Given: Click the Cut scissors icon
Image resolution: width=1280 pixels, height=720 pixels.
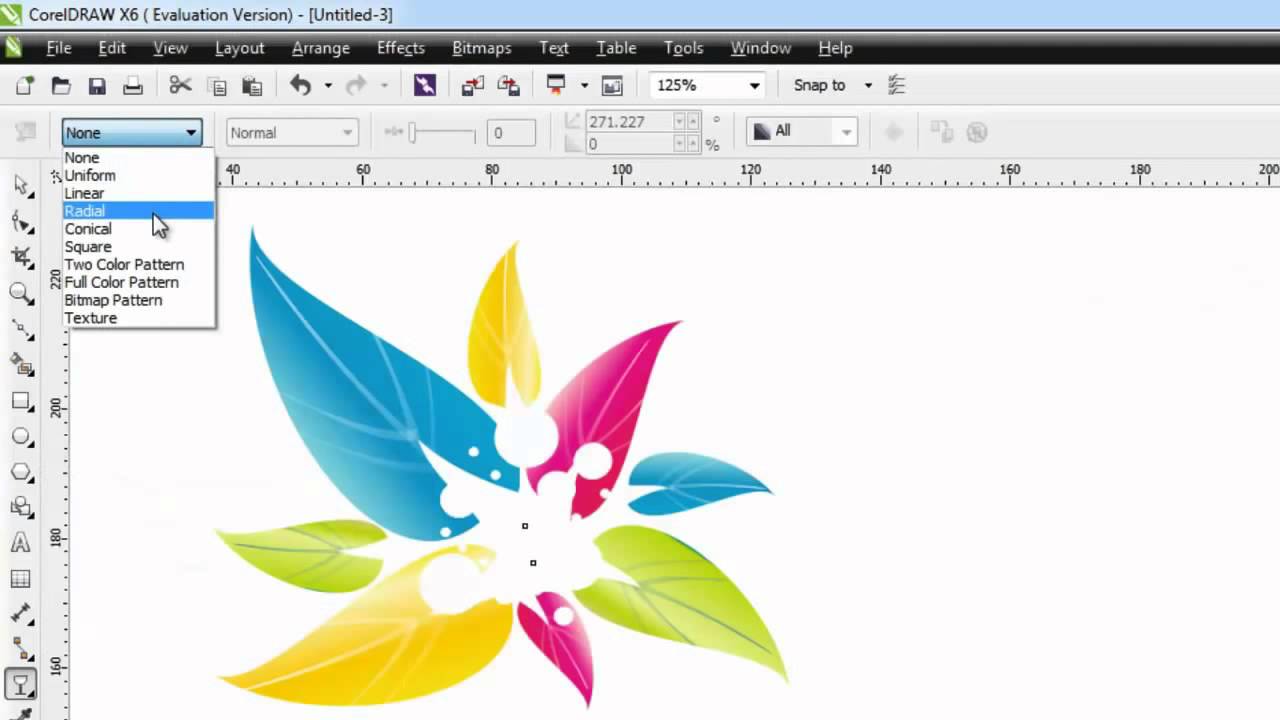Looking at the screenshot, I should (x=180, y=86).
